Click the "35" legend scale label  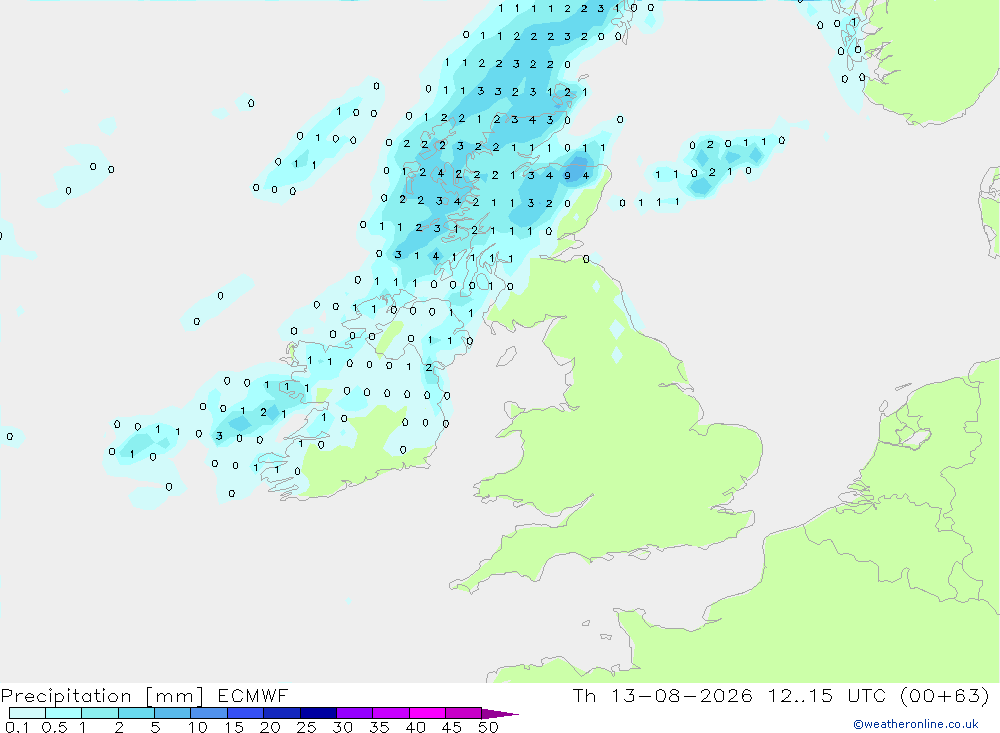(379, 727)
